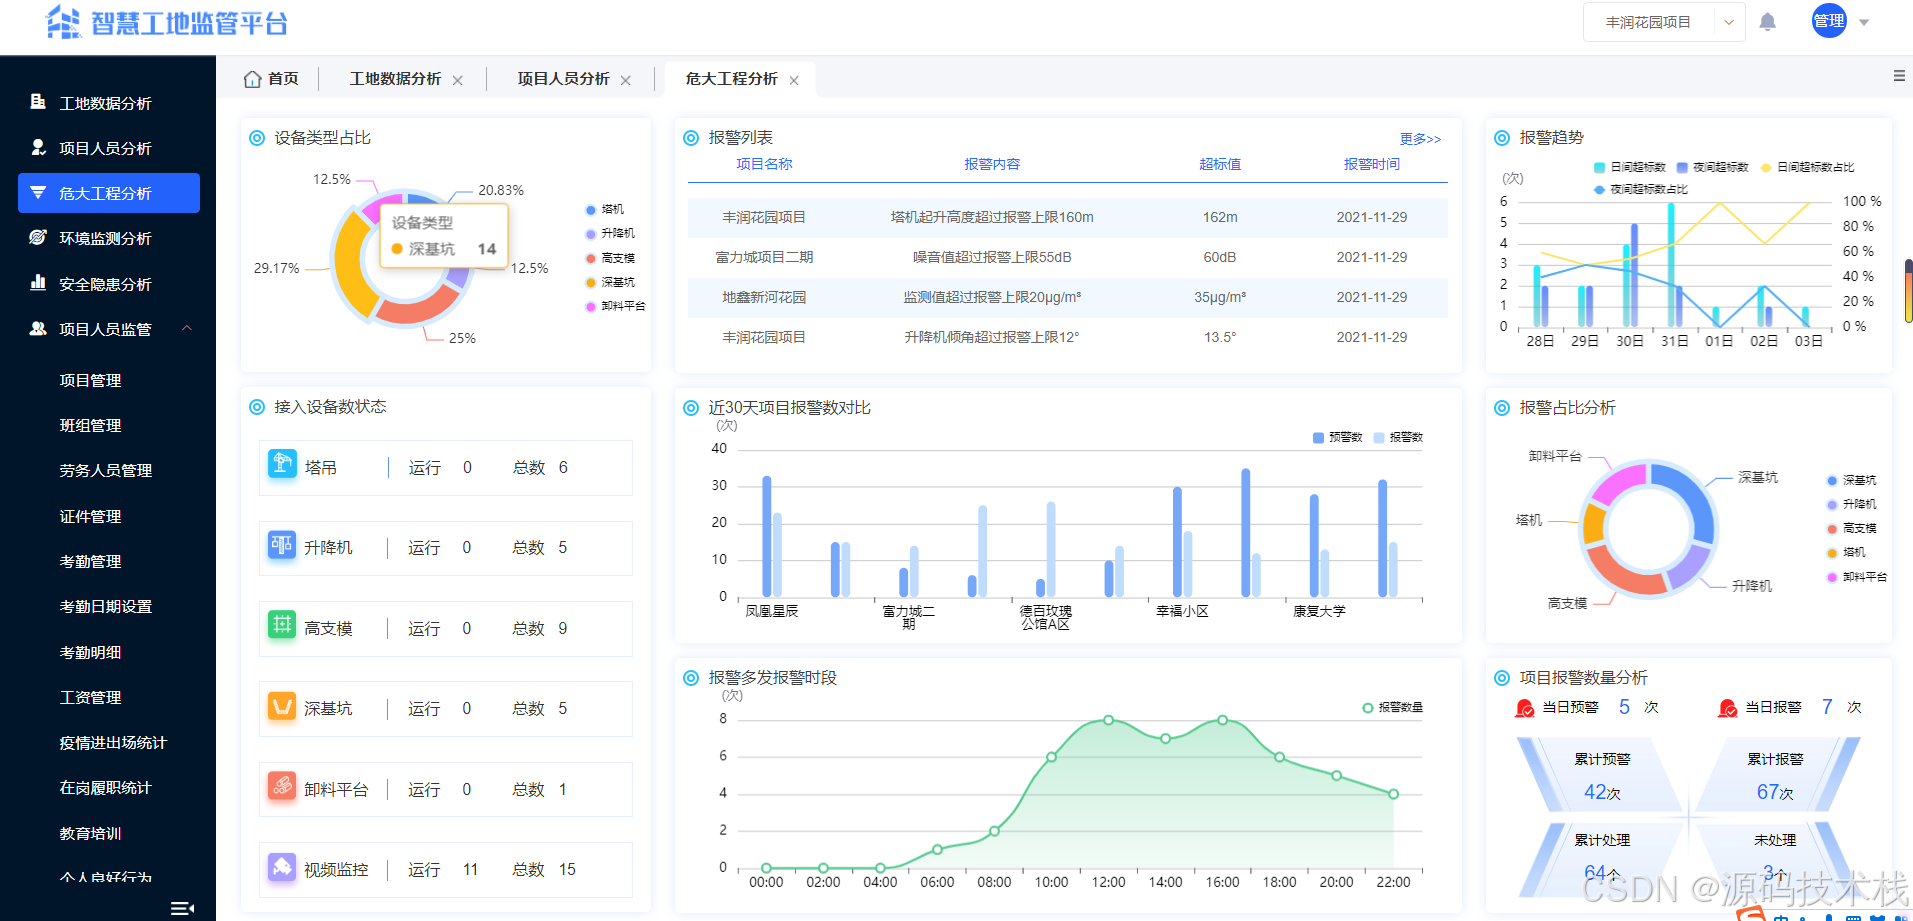Toggle 夜间超标数占比 legend in 报警趋势
Image resolution: width=1913 pixels, height=921 pixels.
pos(1641,189)
